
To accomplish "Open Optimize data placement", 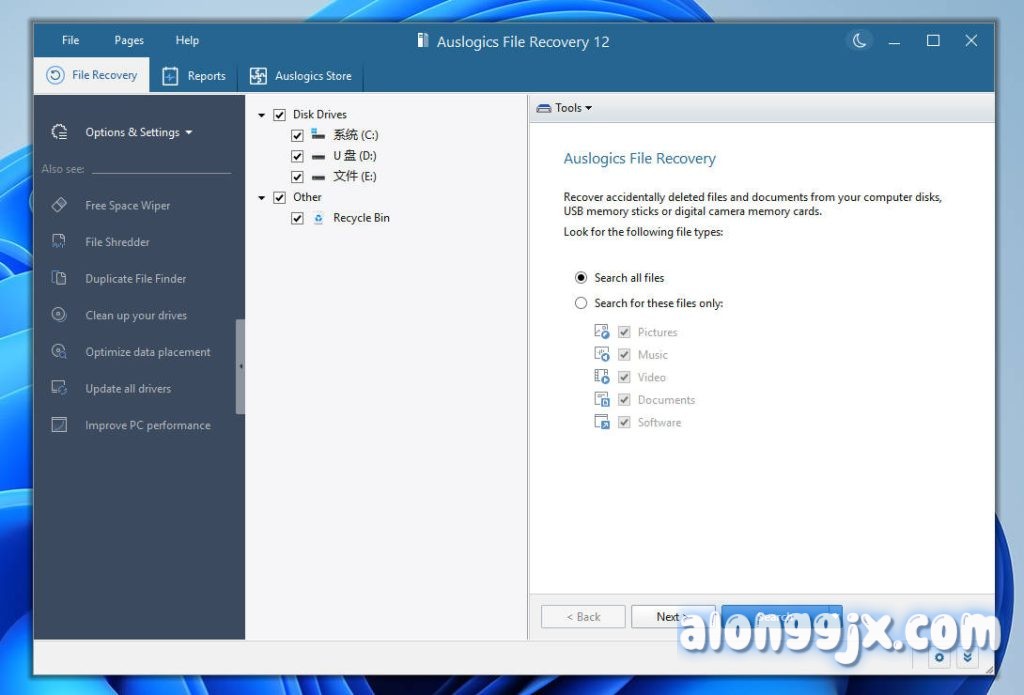I will pyautogui.click(x=147, y=352).
